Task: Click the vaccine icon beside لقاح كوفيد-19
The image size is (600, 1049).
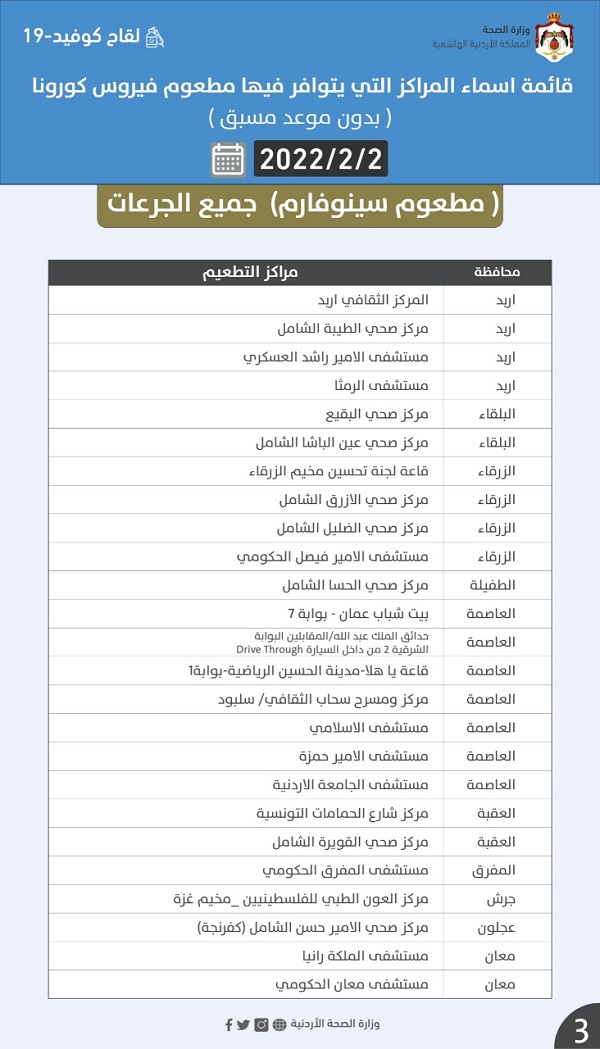Action: 154,37
